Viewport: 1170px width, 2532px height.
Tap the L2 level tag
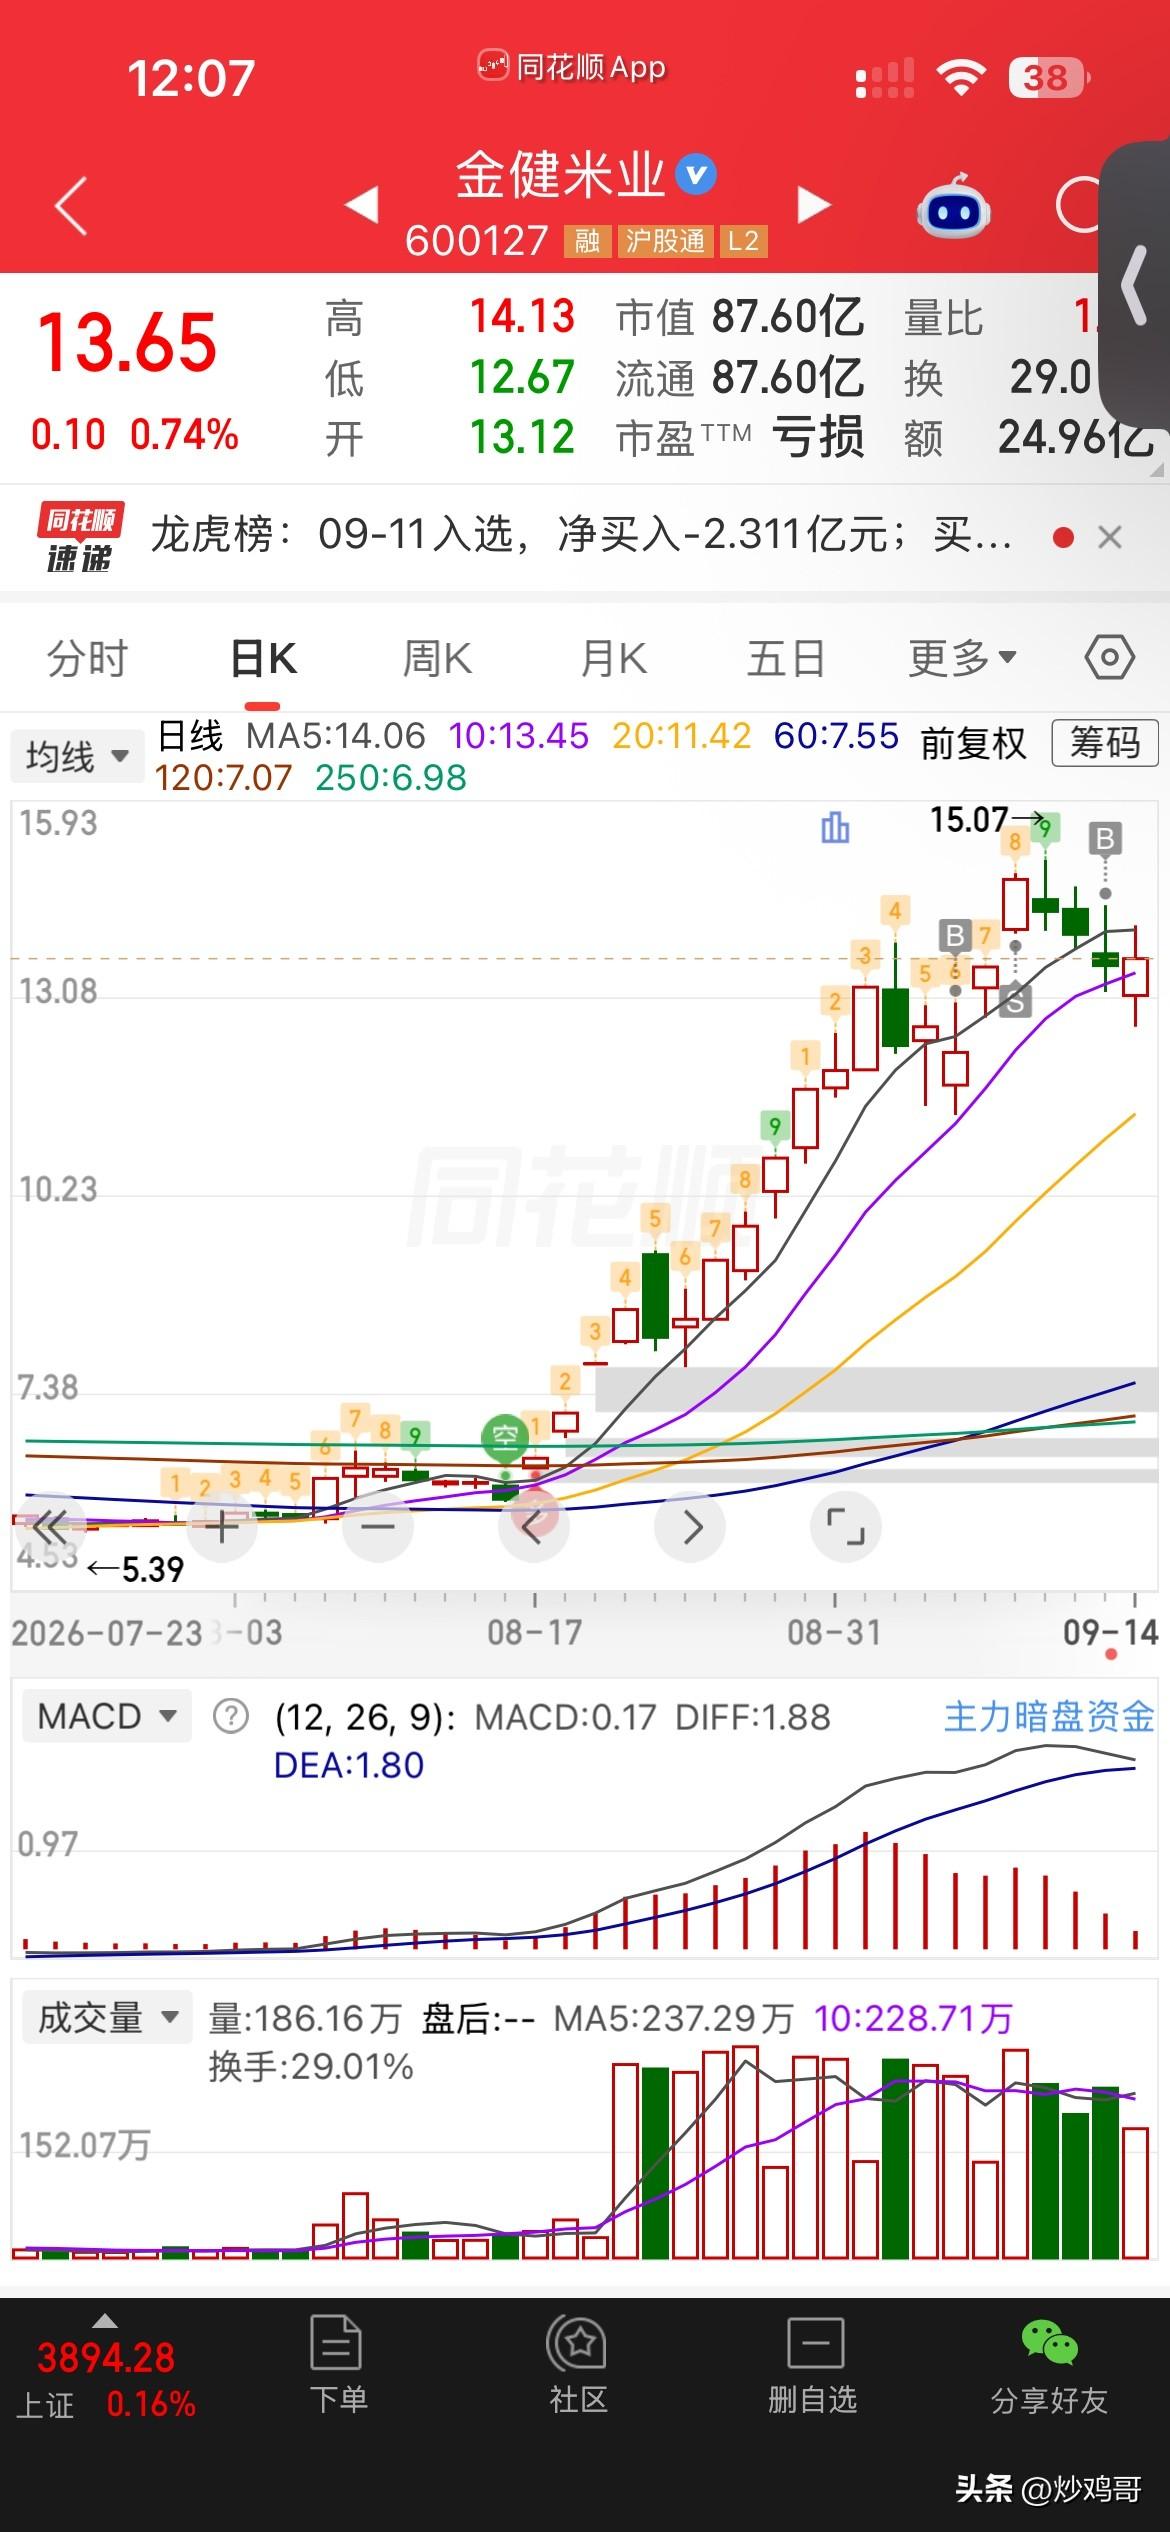coord(743,241)
